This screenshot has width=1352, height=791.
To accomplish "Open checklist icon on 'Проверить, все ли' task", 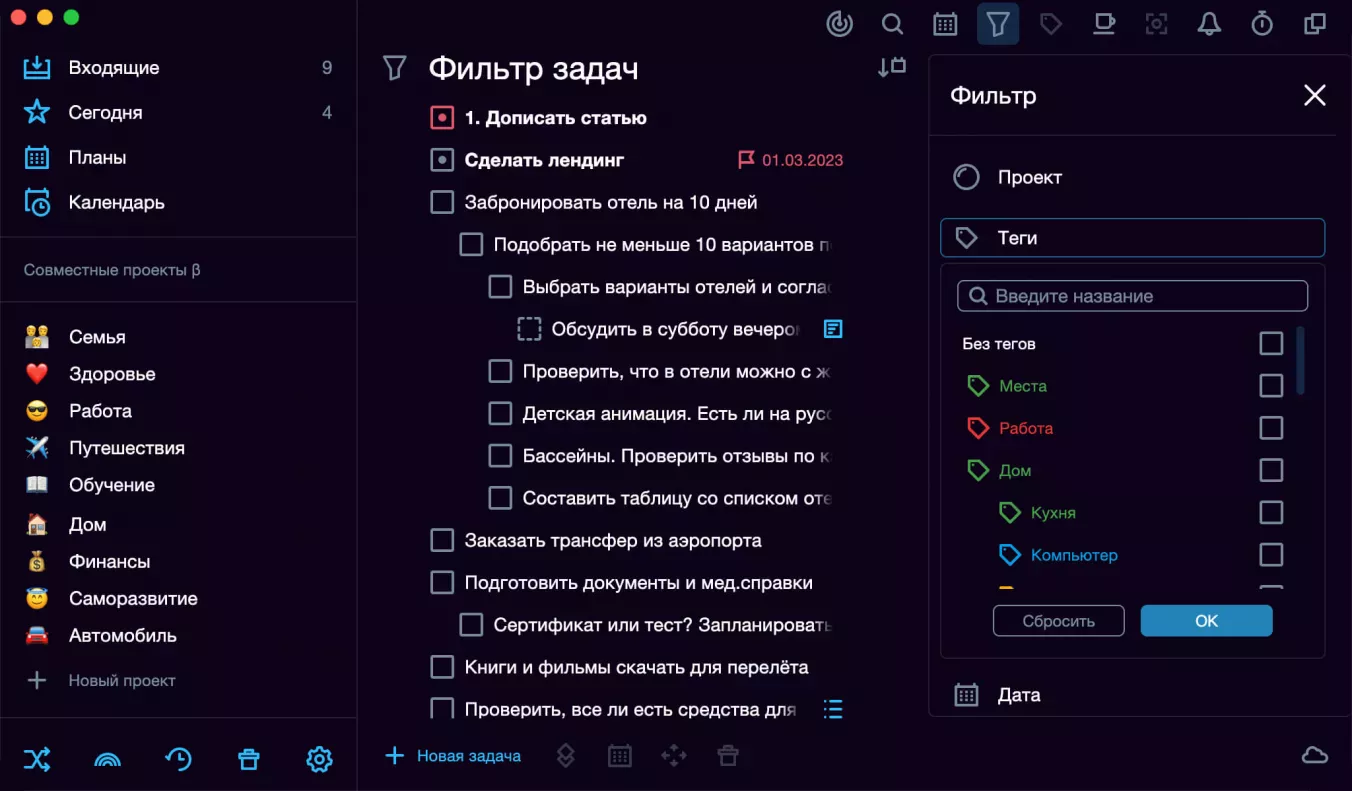I will (x=833, y=709).
